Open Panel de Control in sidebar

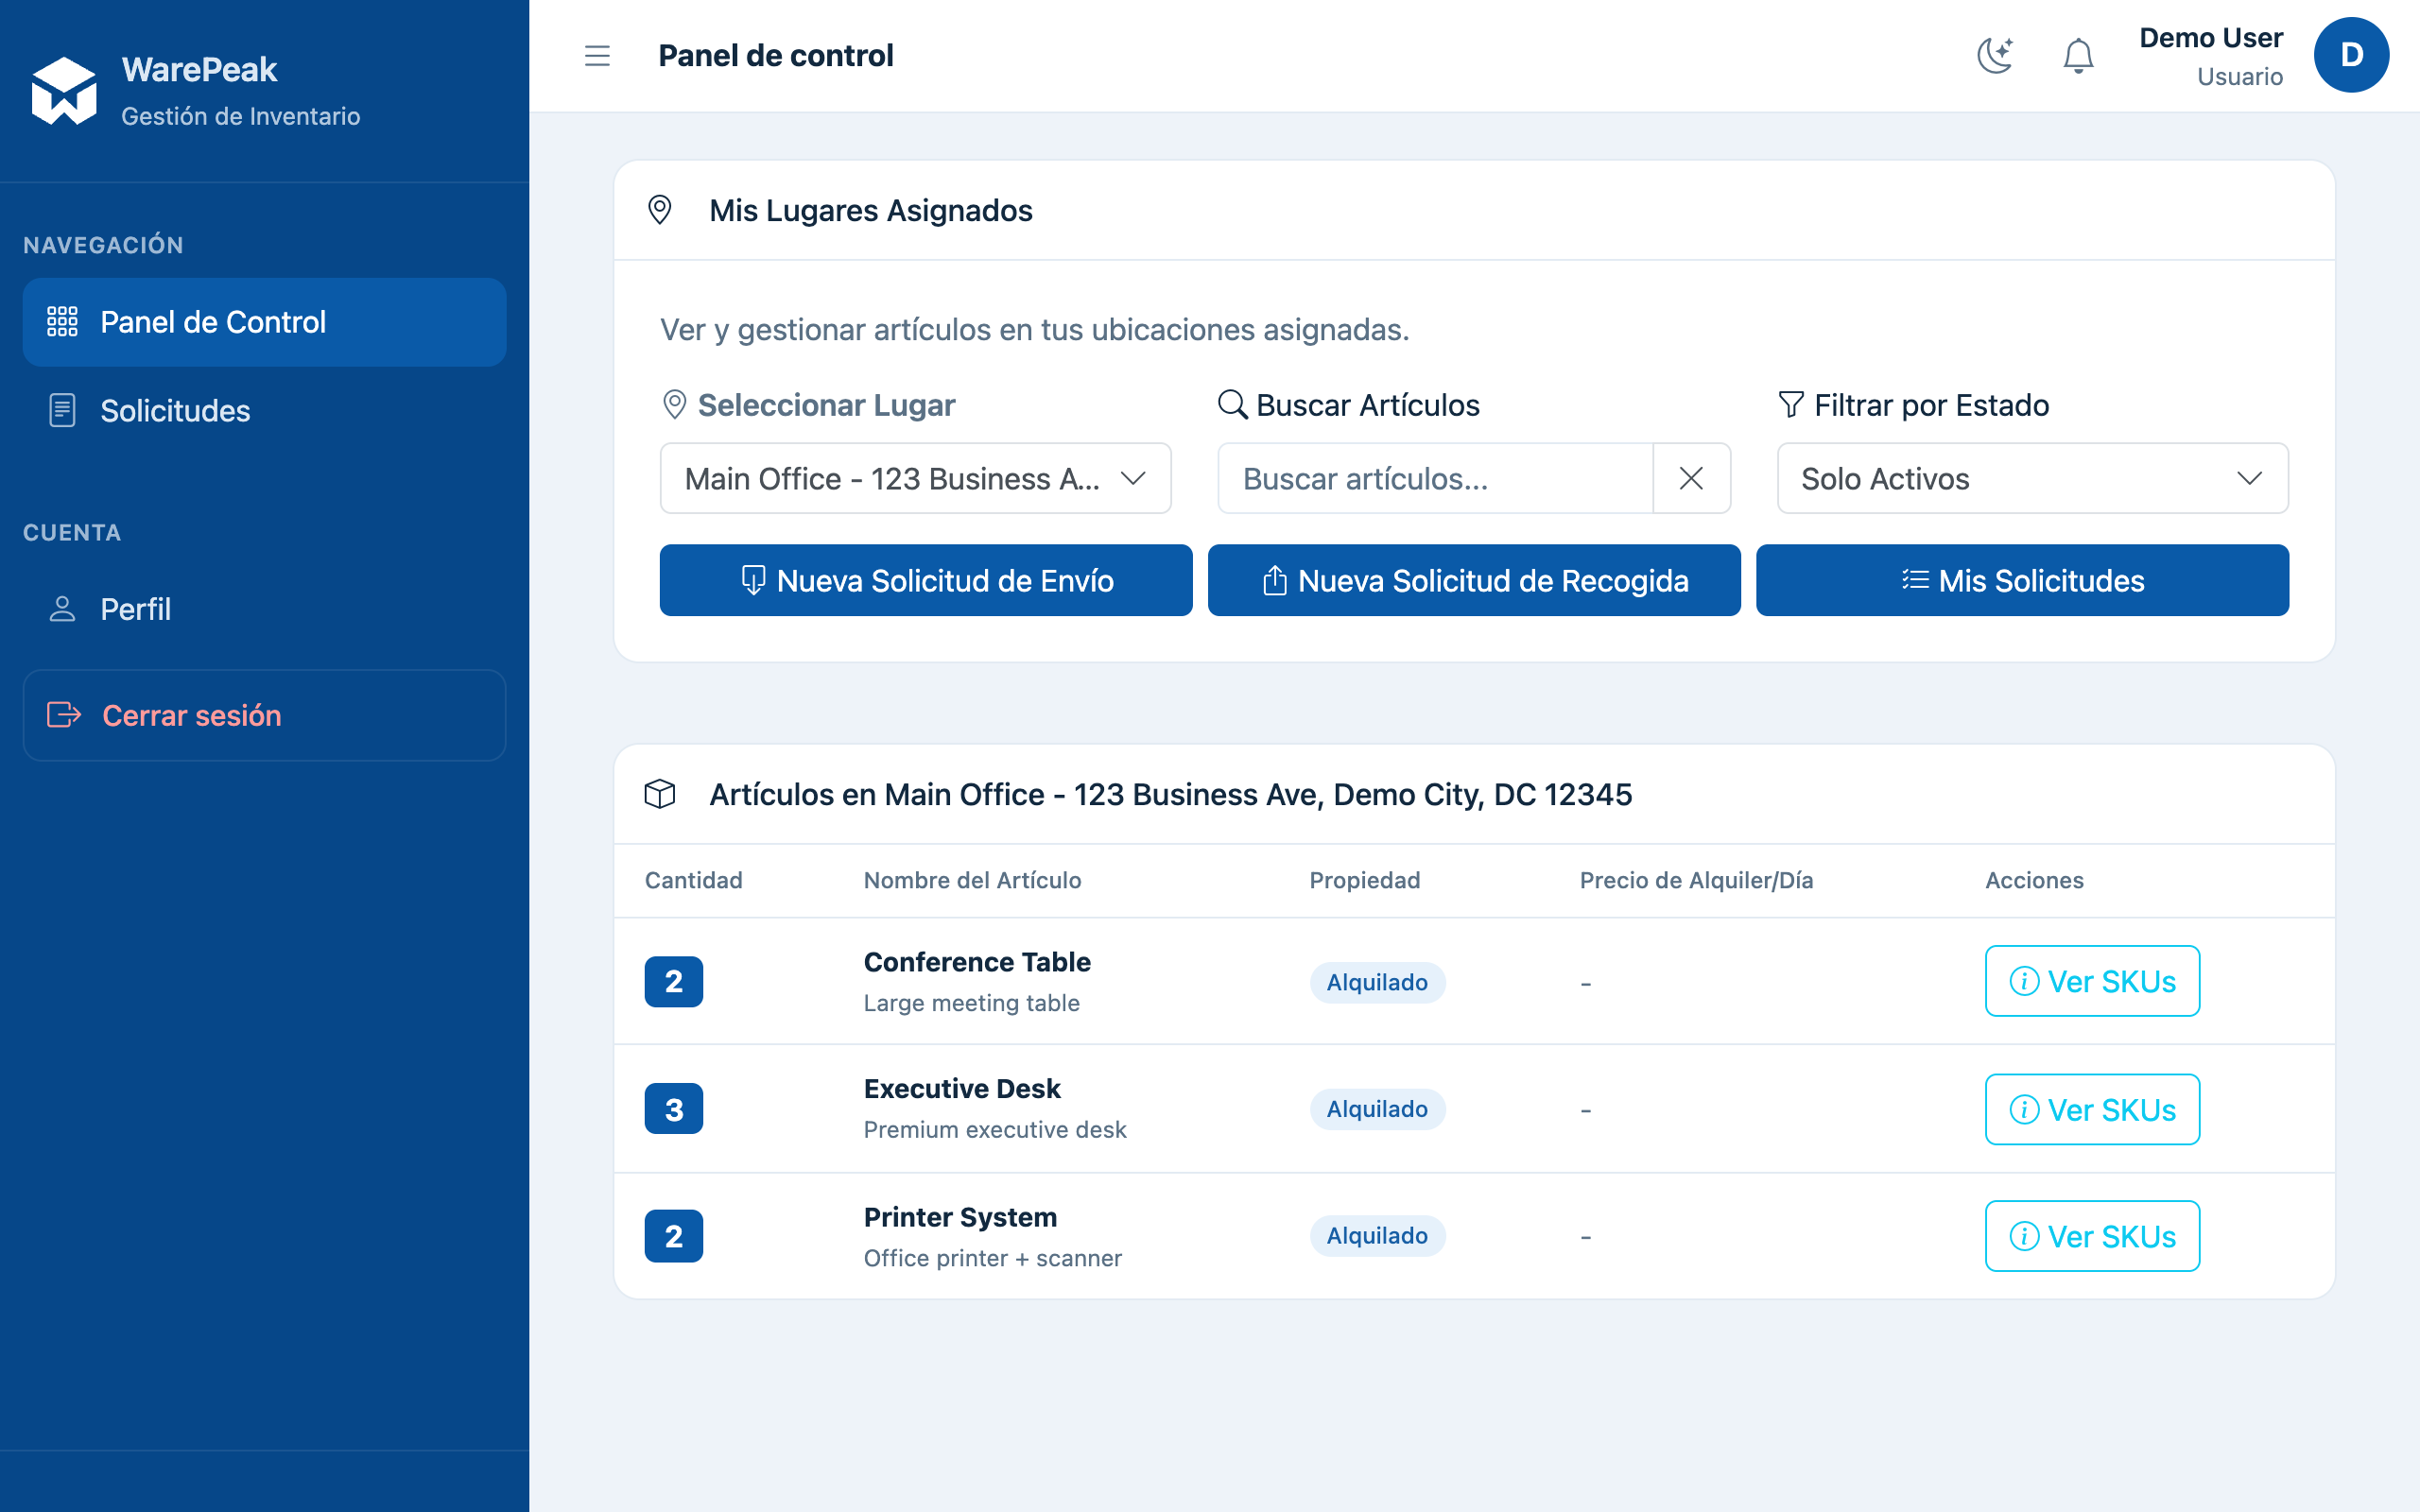[264, 322]
